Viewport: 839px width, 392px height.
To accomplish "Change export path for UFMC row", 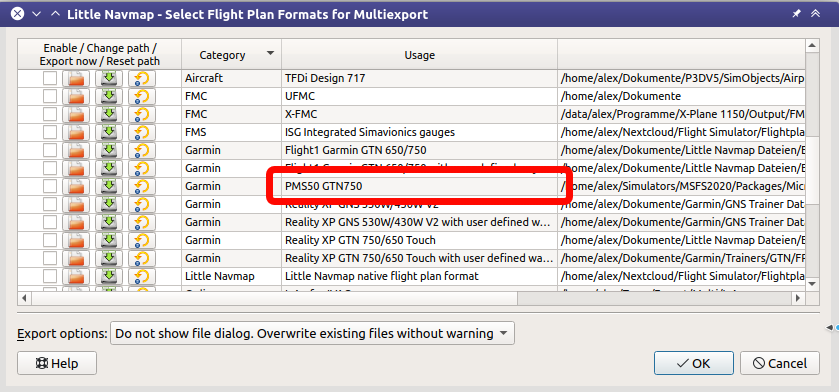I will click(x=76, y=96).
